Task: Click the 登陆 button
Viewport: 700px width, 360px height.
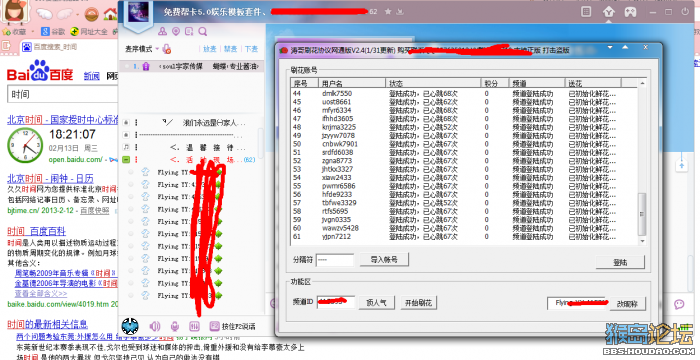Action: [x=621, y=262]
